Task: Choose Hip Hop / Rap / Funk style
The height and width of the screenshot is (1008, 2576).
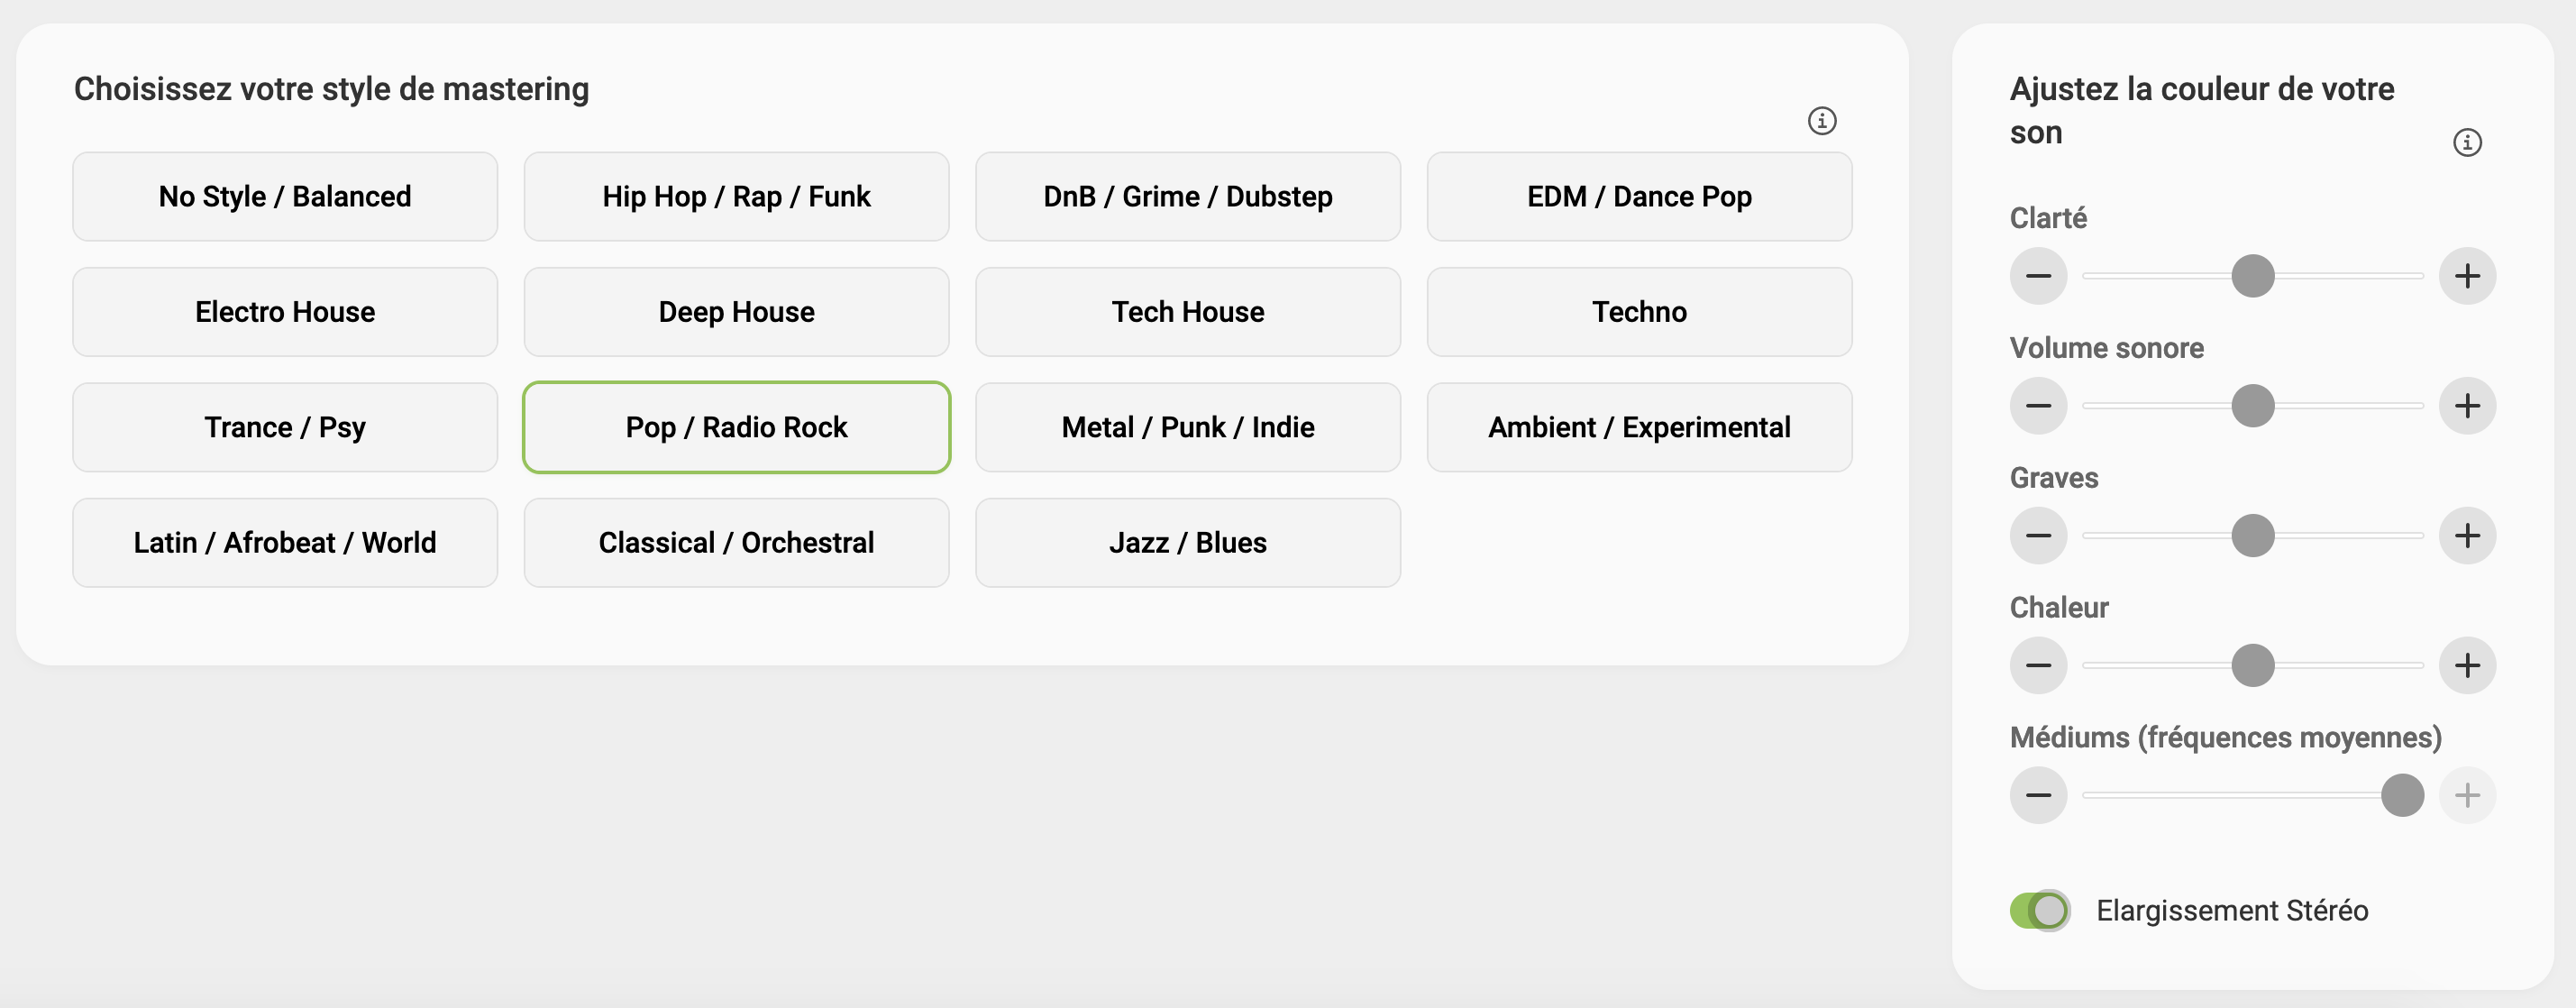Action: [736, 197]
